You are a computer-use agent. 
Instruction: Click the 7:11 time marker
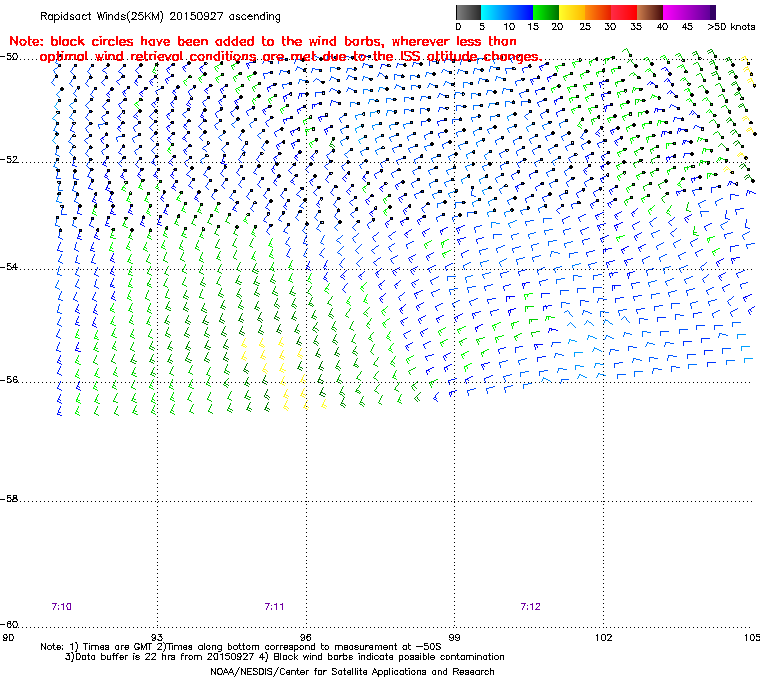[x=274, y=607]
